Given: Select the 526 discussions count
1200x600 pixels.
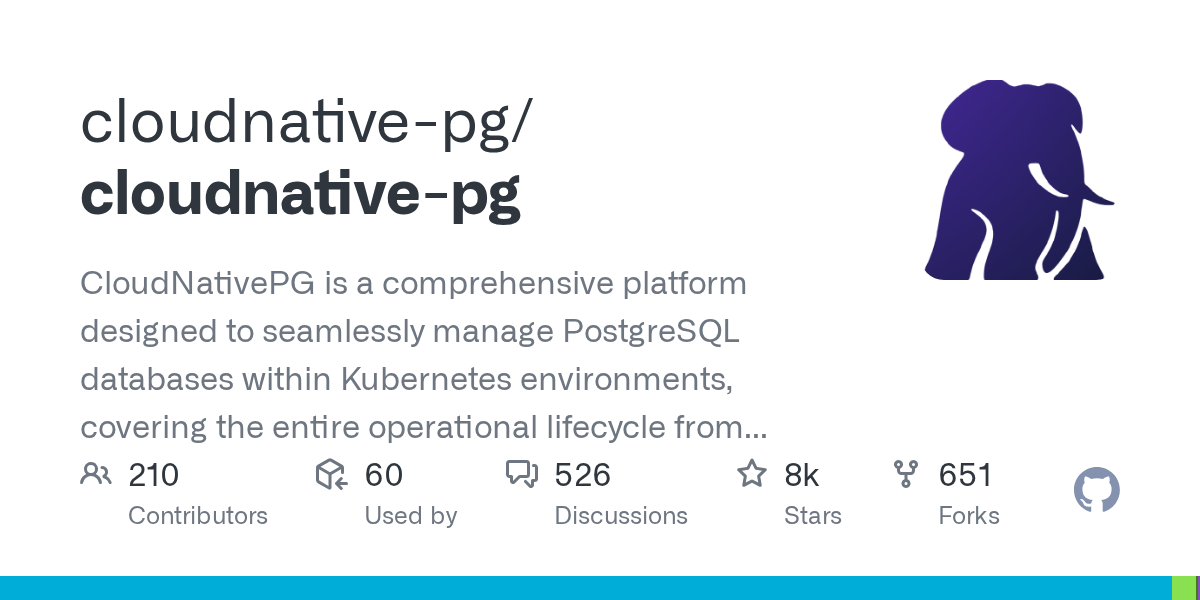Looking at the screenshot, I should click(582, 475).
